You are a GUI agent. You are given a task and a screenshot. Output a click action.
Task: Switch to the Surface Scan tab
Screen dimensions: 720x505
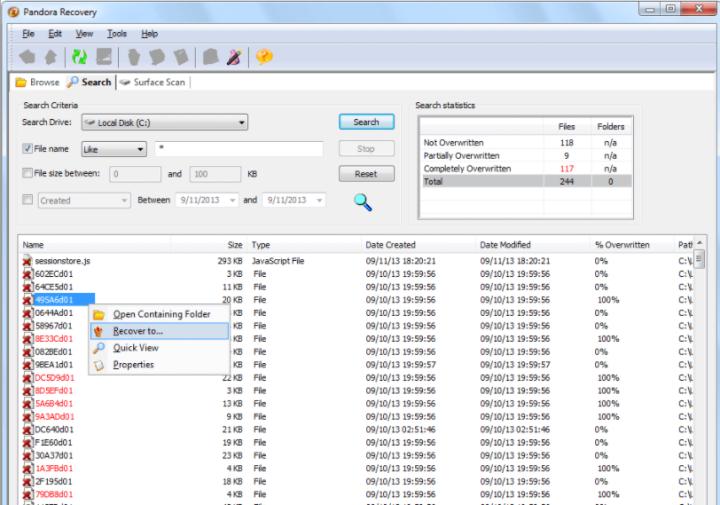155,82
